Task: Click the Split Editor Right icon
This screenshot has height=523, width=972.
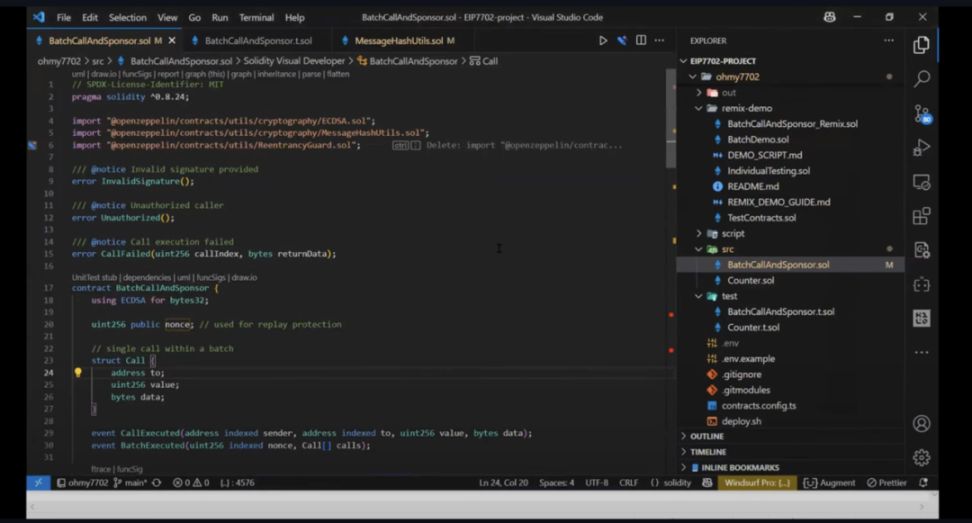Action: pos(641,40)
